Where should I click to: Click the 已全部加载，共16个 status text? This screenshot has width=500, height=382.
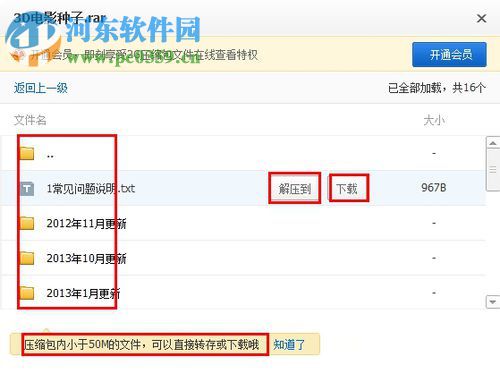click(x=437, y=88)
